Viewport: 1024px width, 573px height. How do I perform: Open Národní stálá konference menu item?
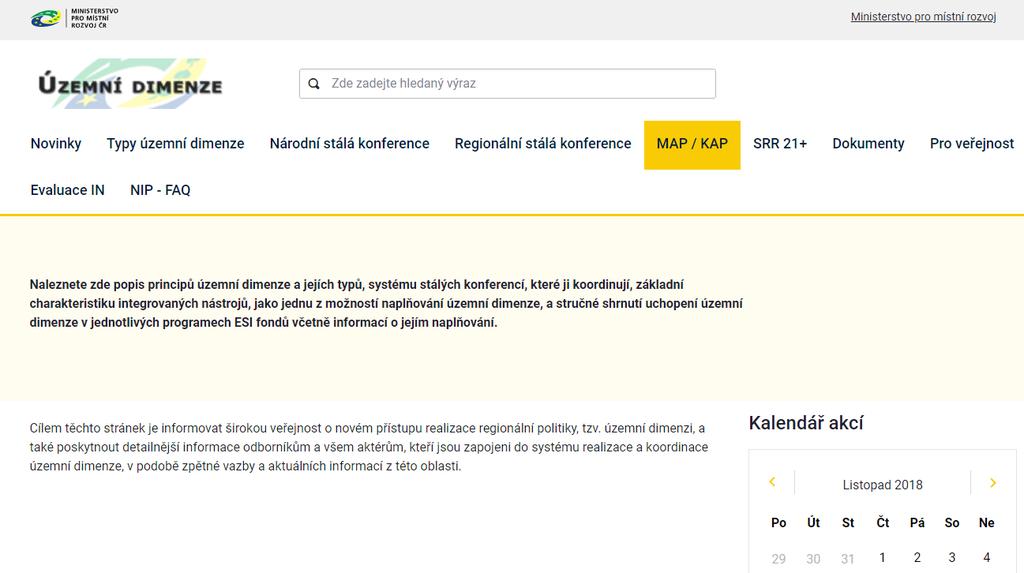click(x=349, y=144)
